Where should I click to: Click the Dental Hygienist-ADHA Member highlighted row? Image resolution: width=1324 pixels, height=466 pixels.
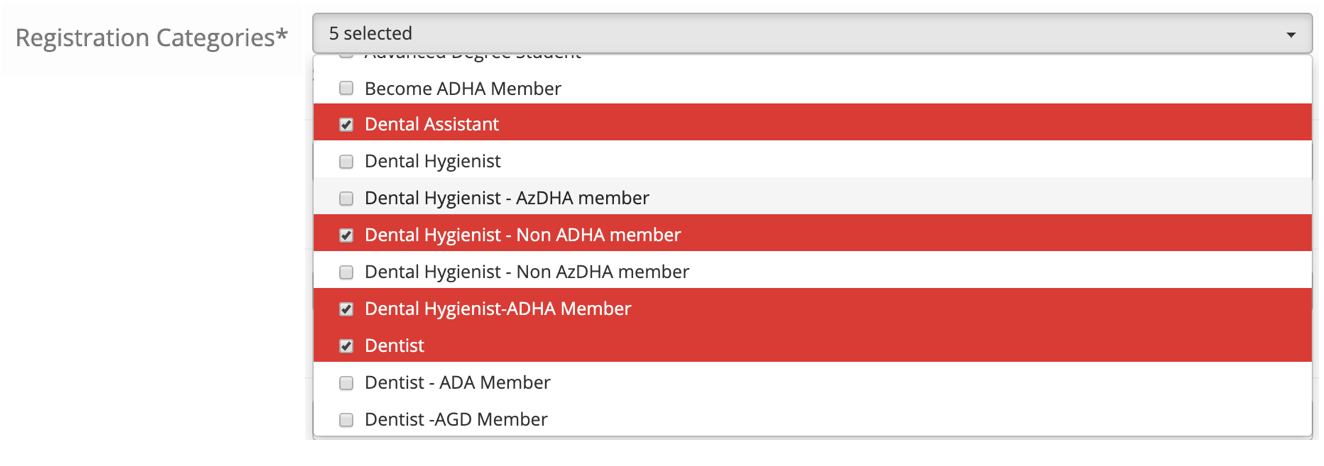point(813,308)
